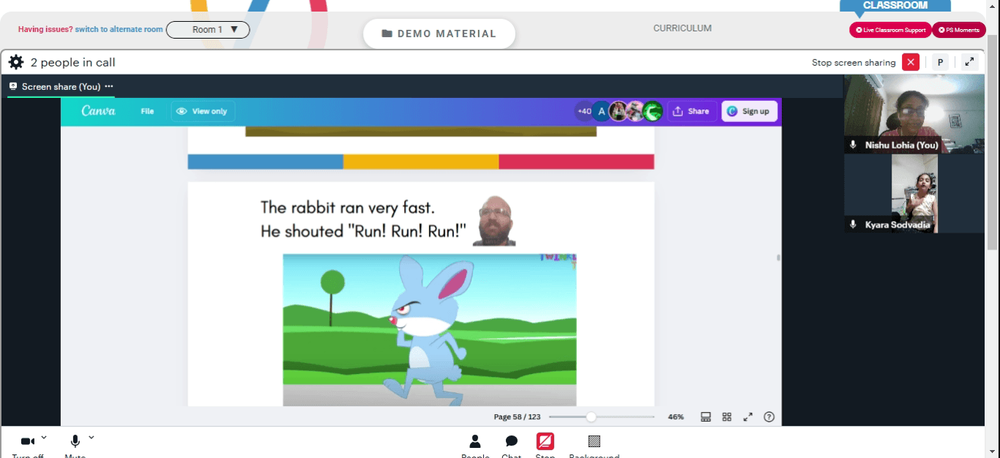Open the Canva notes panel icon
This screenshot has height=458, width=1000.
(x=705, y=417)
